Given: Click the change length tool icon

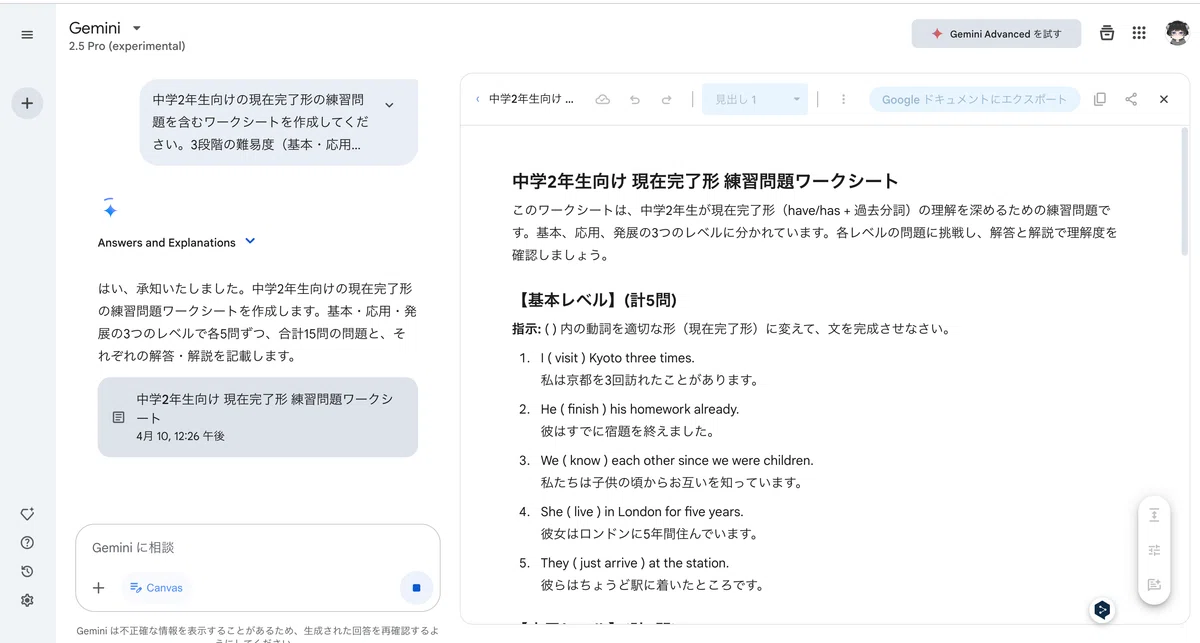Looking at the screenshot, I should pos(1154,515).
